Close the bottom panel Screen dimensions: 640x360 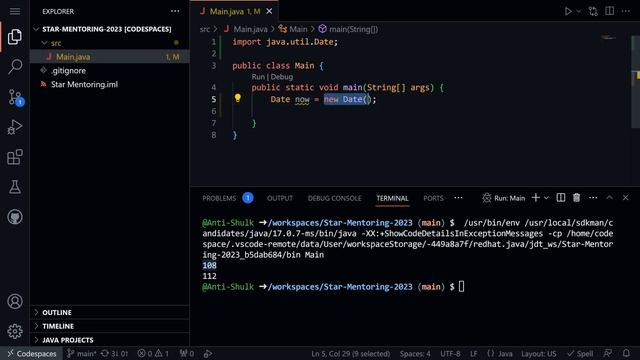coord(625,198)
